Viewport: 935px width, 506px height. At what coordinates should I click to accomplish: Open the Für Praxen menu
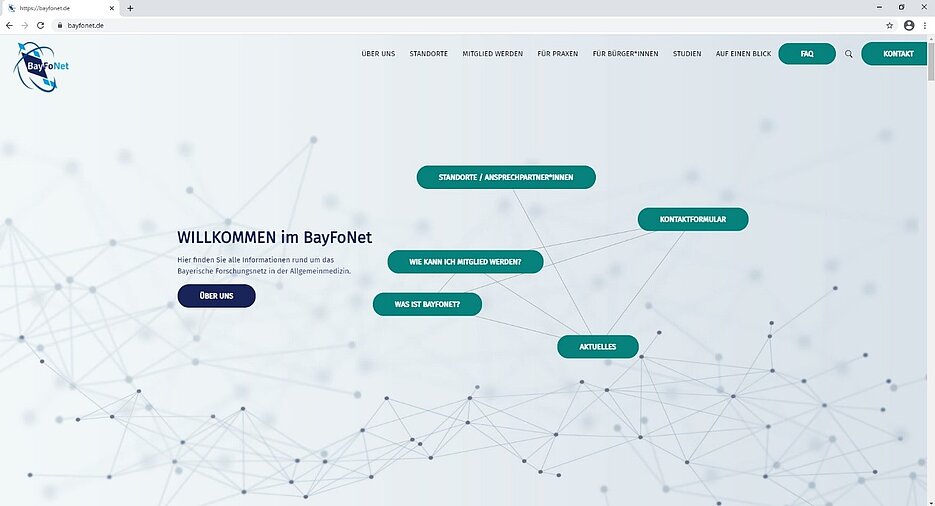click(x=557, y=54)
